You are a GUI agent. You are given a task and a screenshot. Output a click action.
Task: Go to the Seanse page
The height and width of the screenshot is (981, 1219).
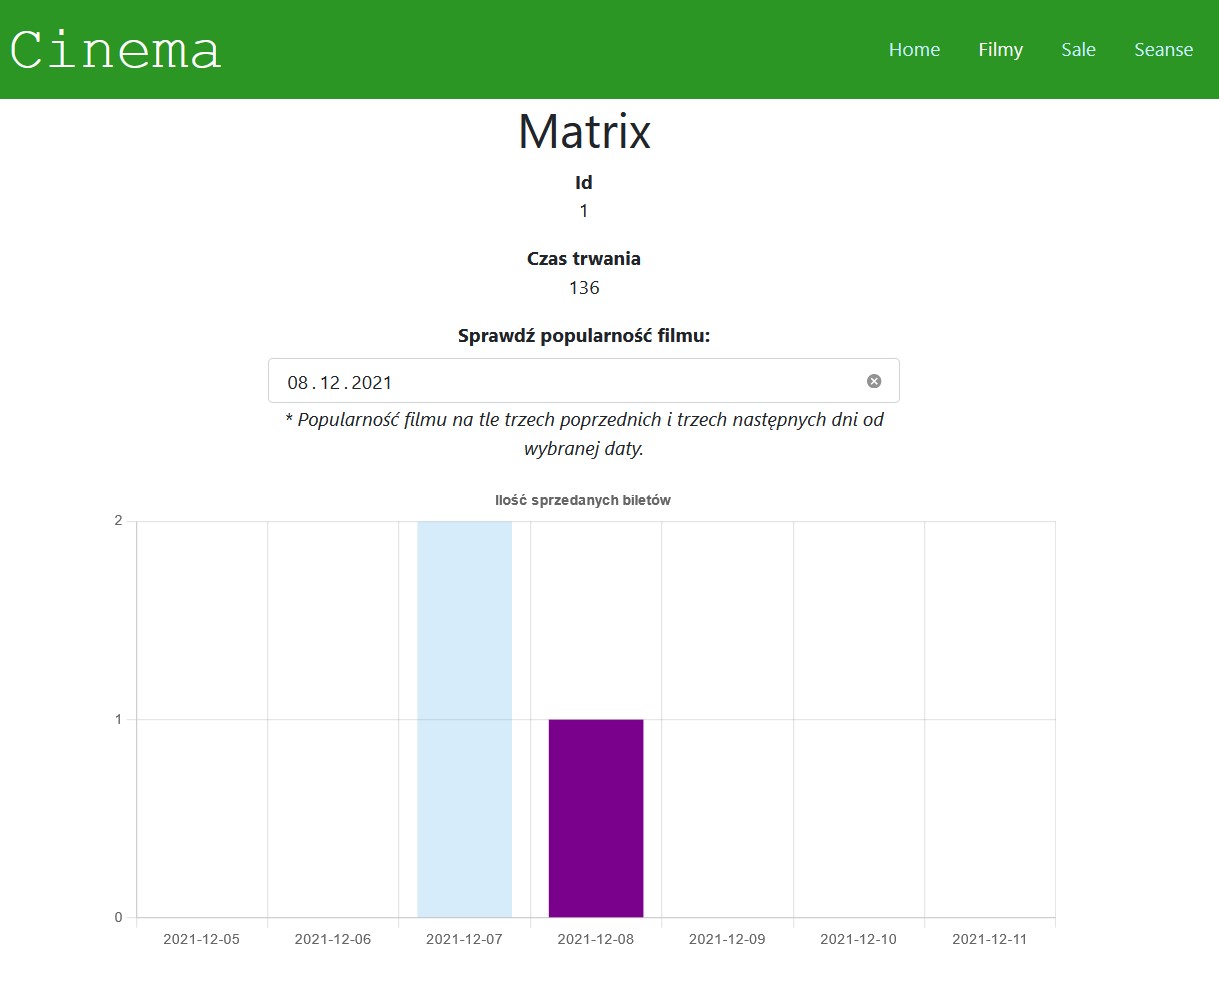1163,49
